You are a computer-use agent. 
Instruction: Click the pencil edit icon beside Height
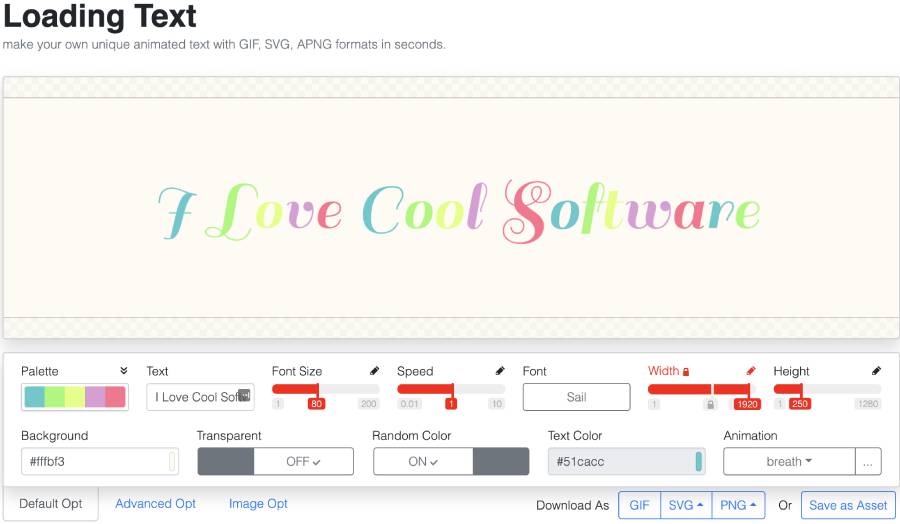point(876,371)
